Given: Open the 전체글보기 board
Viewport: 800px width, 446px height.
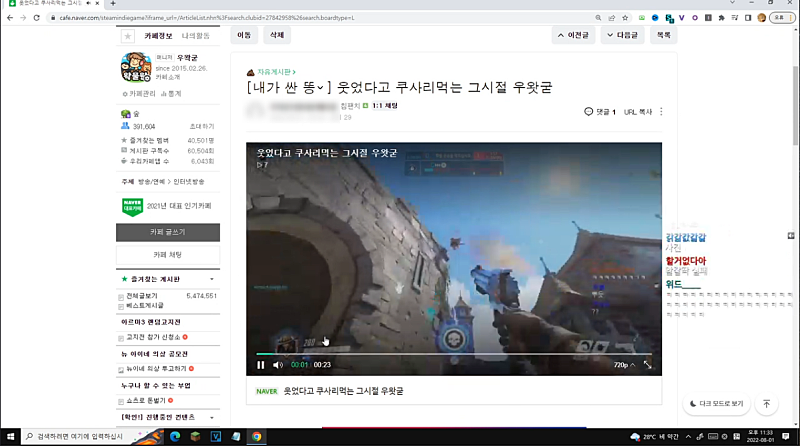Looking at the screenshot, I should 142,296.
